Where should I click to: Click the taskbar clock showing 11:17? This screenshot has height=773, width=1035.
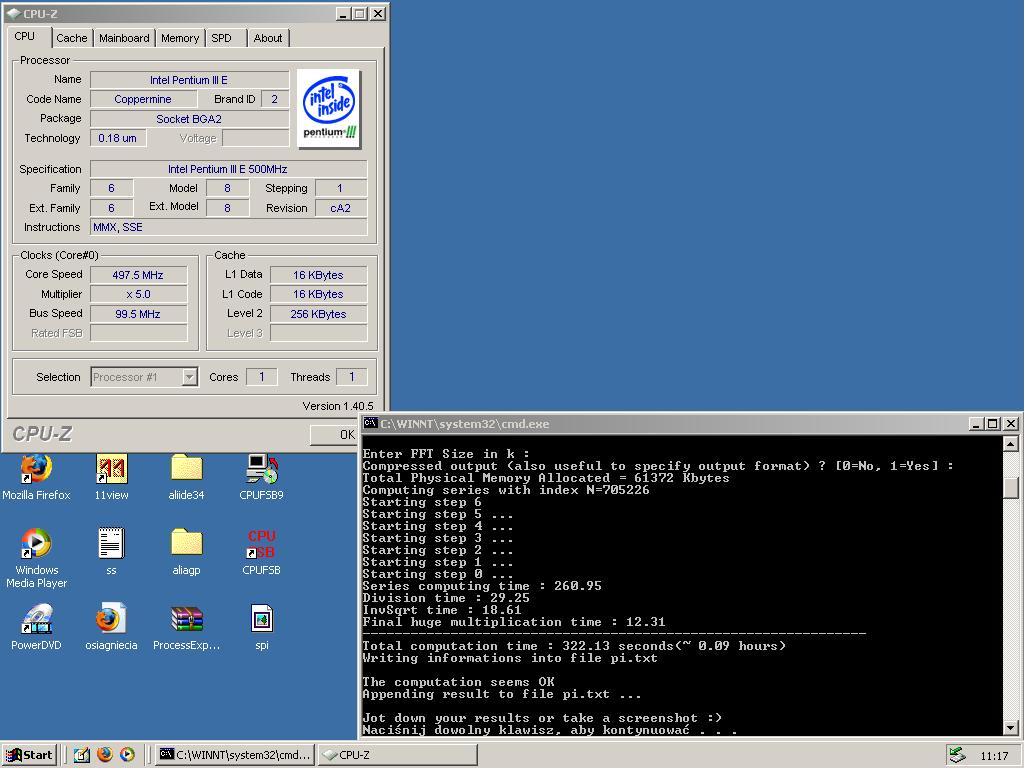[x=993, y=756]
